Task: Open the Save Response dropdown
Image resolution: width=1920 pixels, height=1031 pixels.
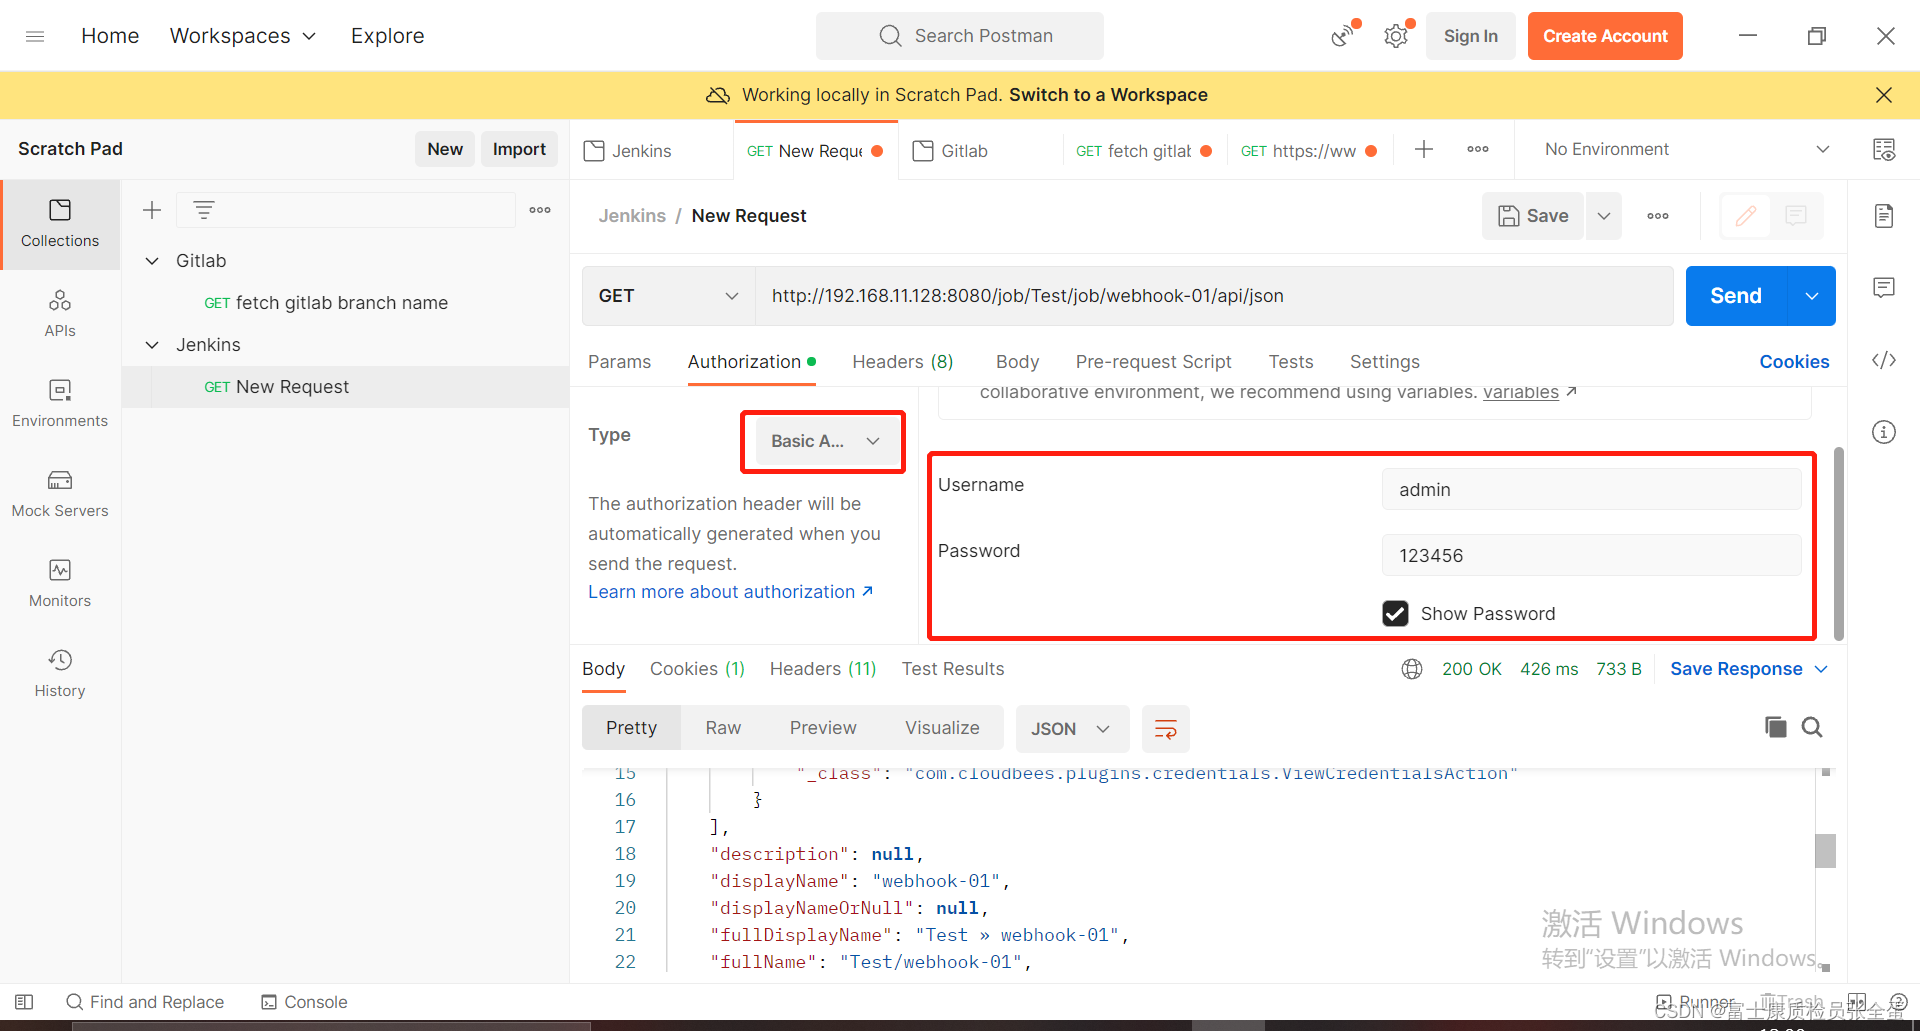Action: [x=1749, y=669]
